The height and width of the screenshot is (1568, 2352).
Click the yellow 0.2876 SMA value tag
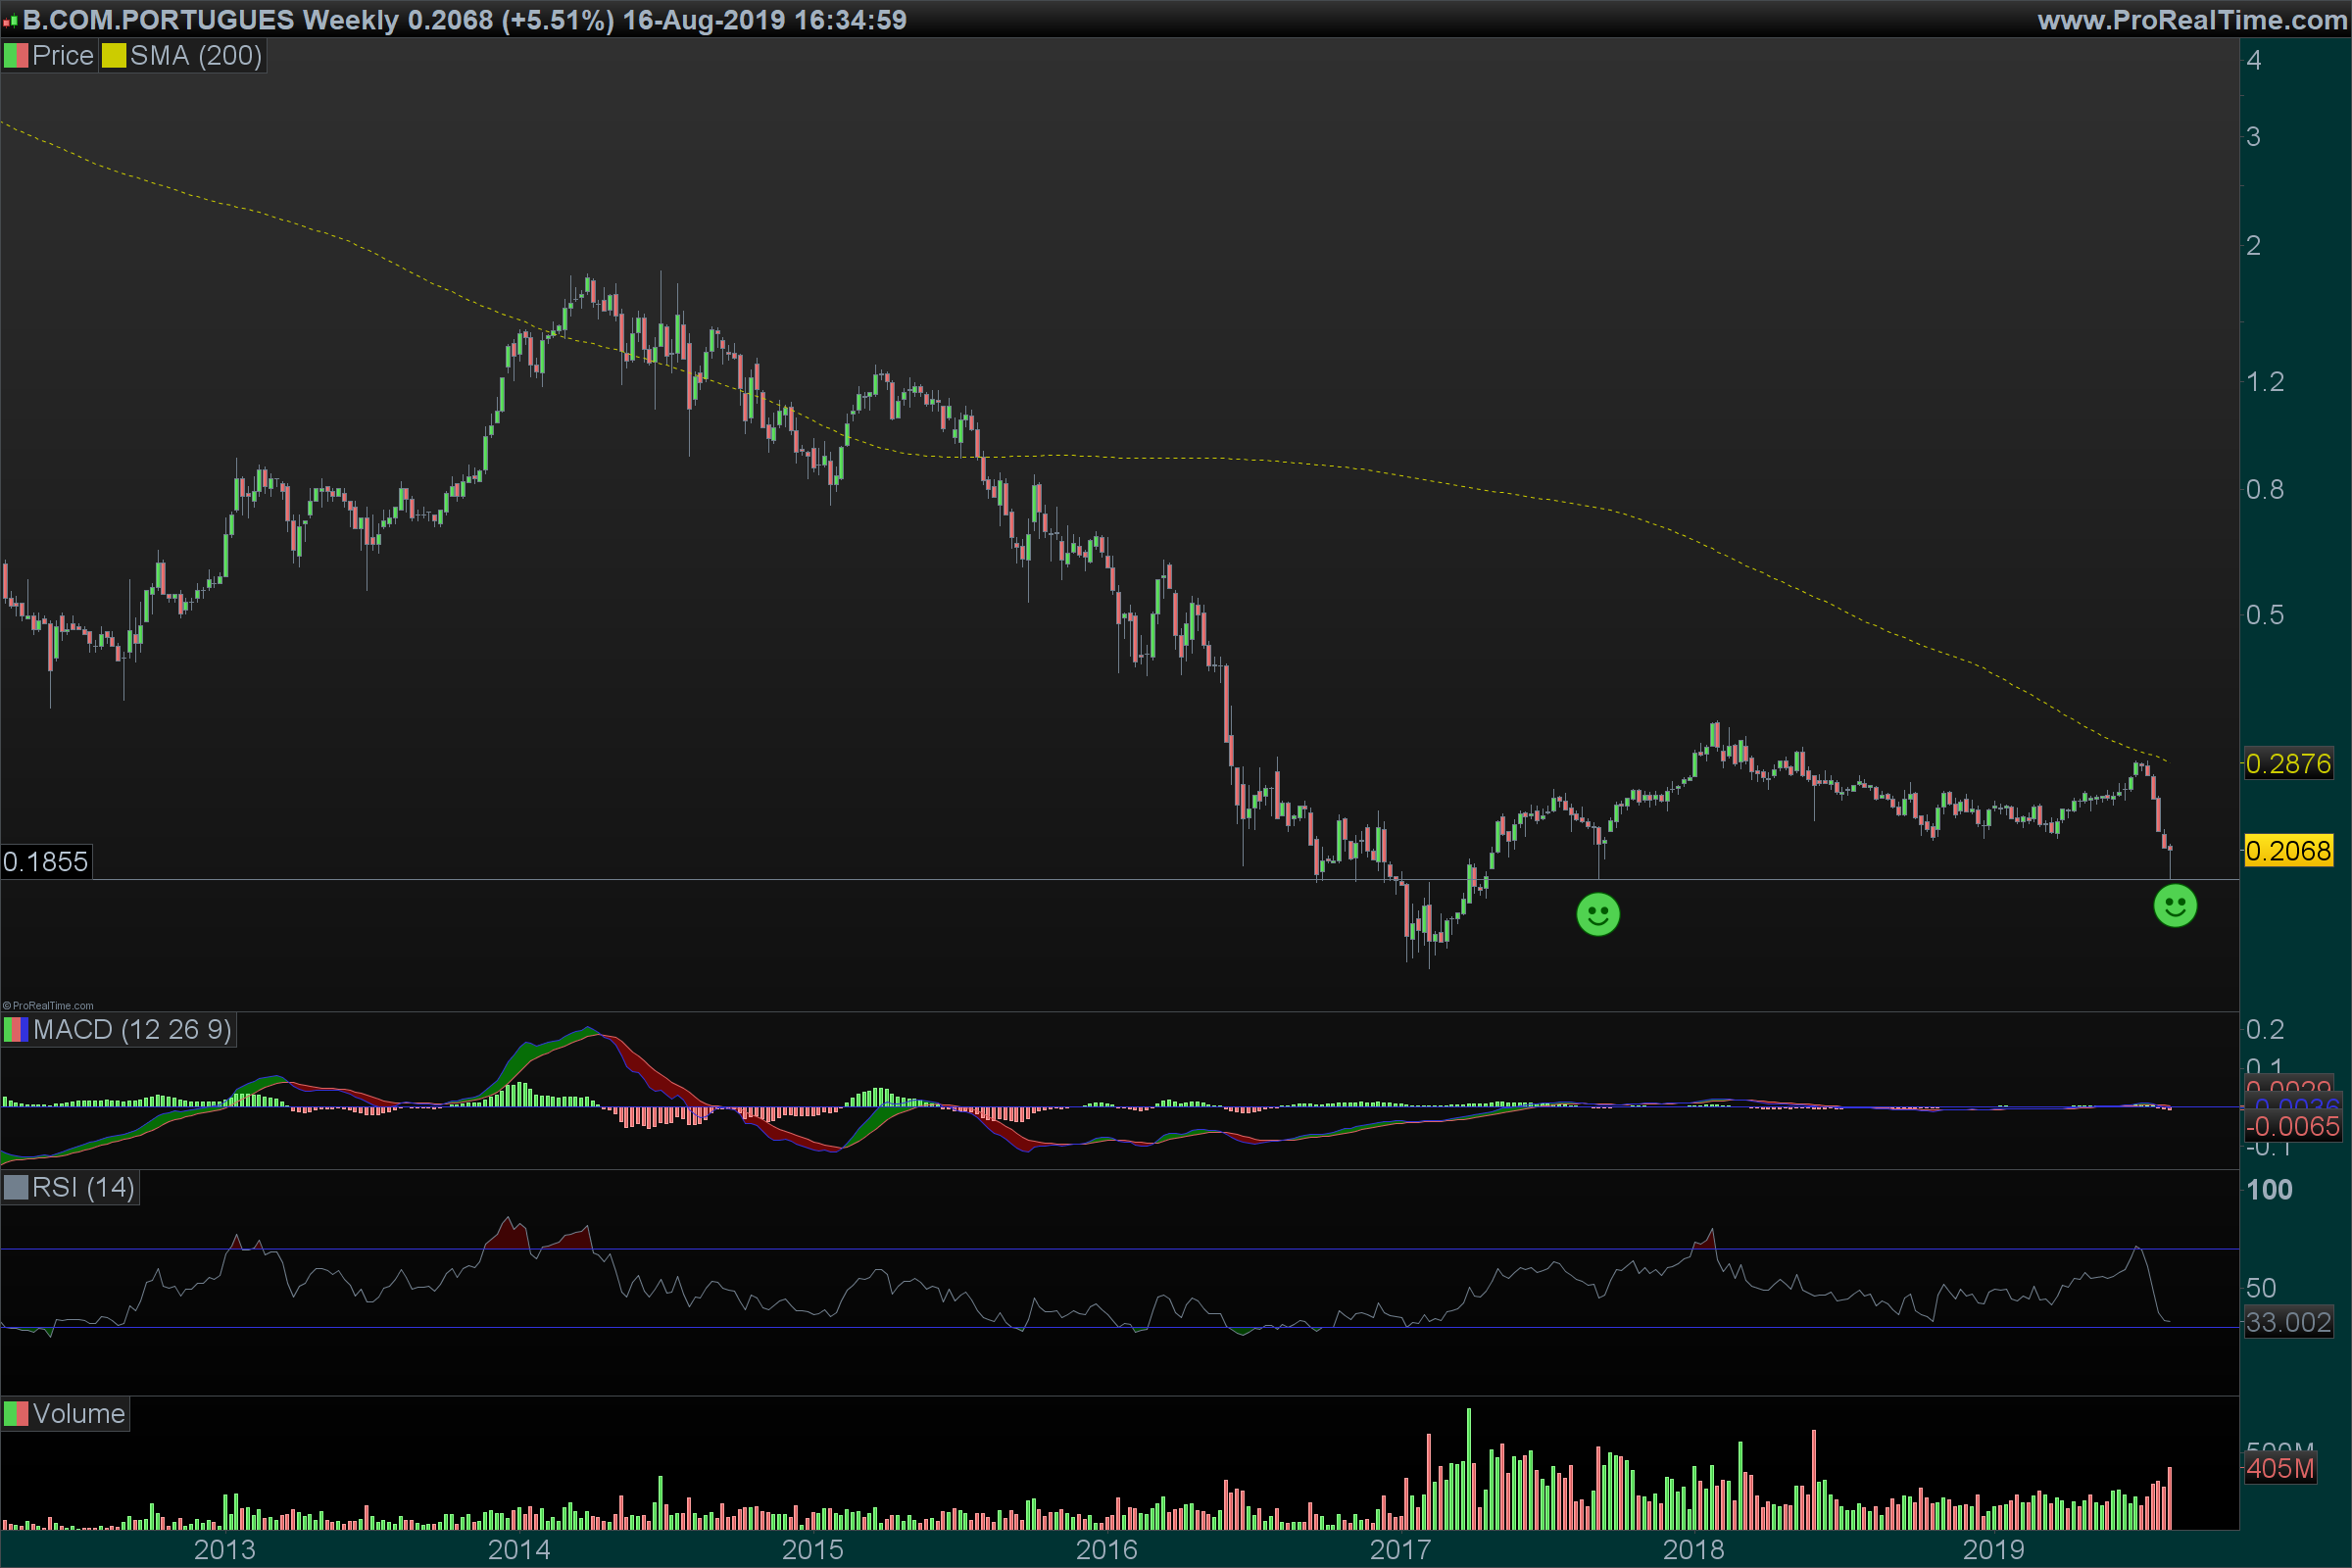2288,764
